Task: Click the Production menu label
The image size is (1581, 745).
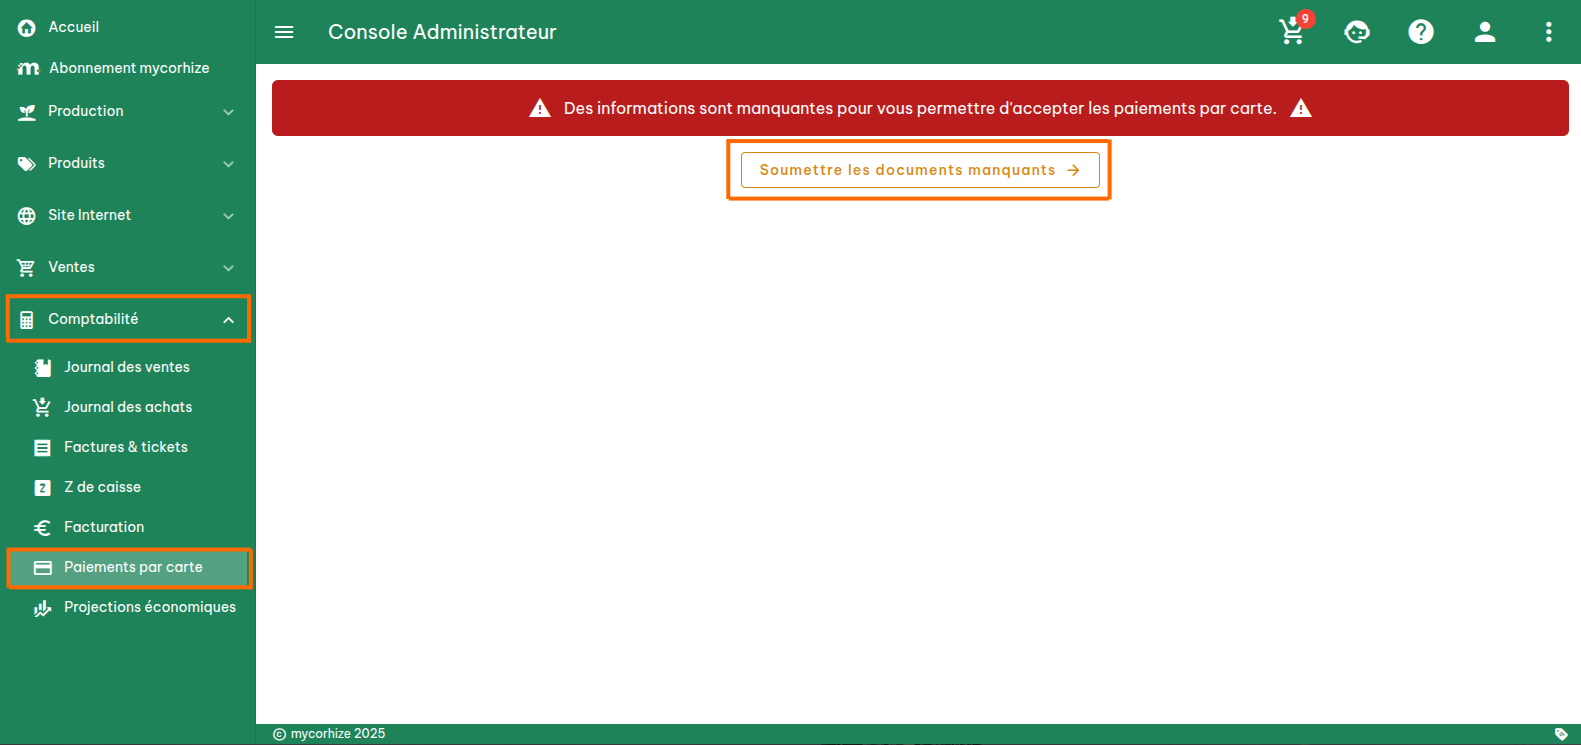Action: (x=86, y=111)
